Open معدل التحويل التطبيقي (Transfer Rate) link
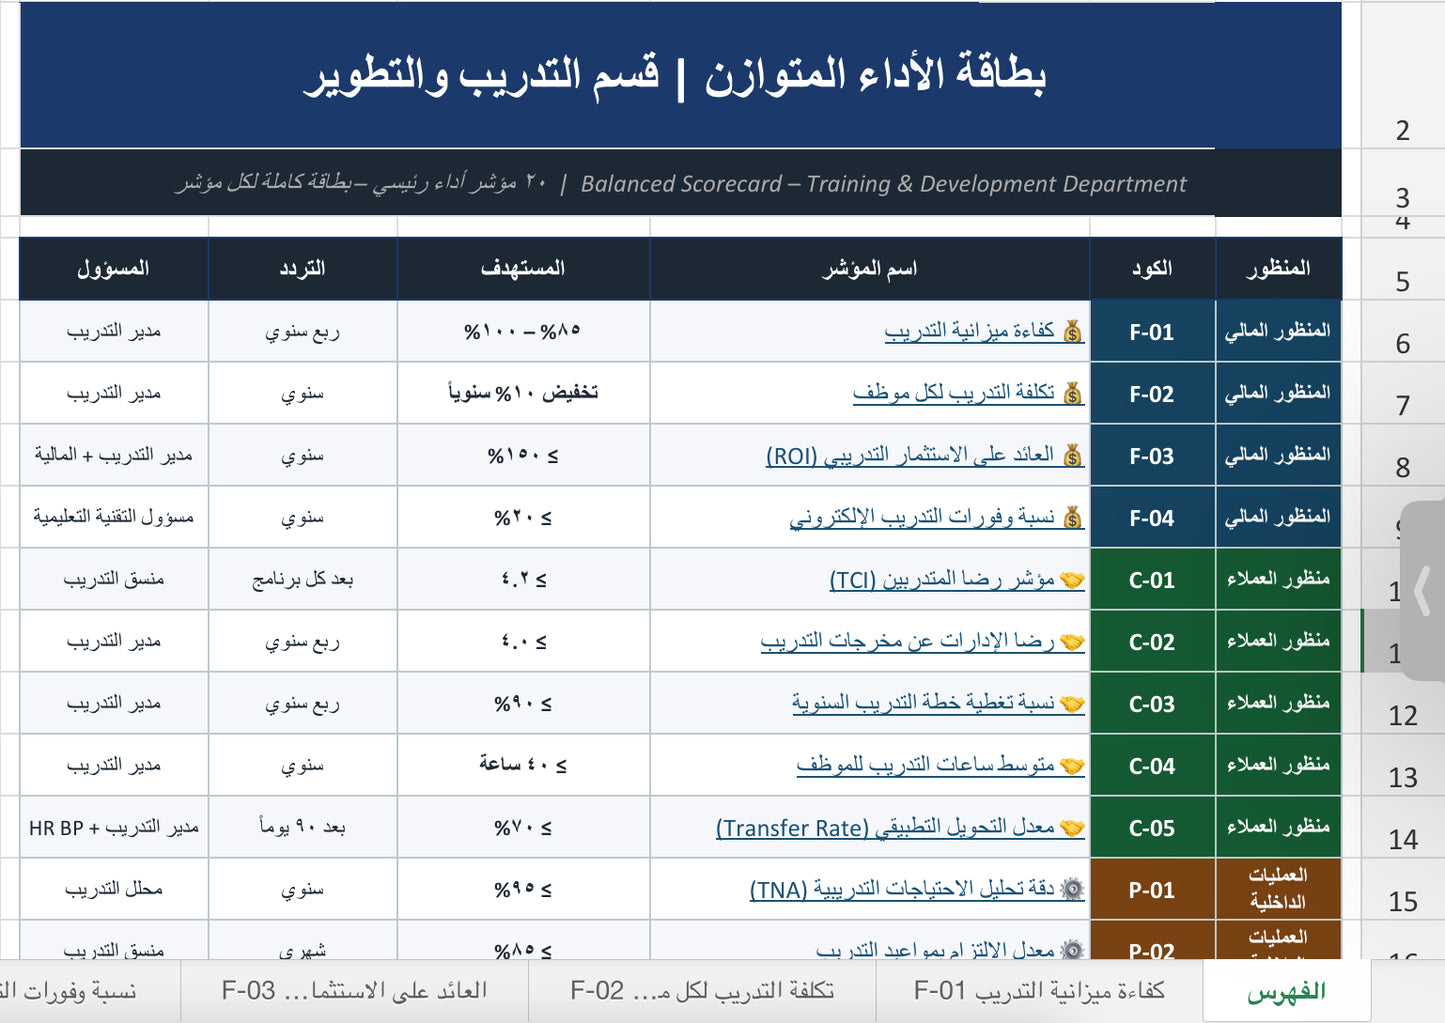The image size is (1445, 1023). pyautogui.click(x=885, y=827)
